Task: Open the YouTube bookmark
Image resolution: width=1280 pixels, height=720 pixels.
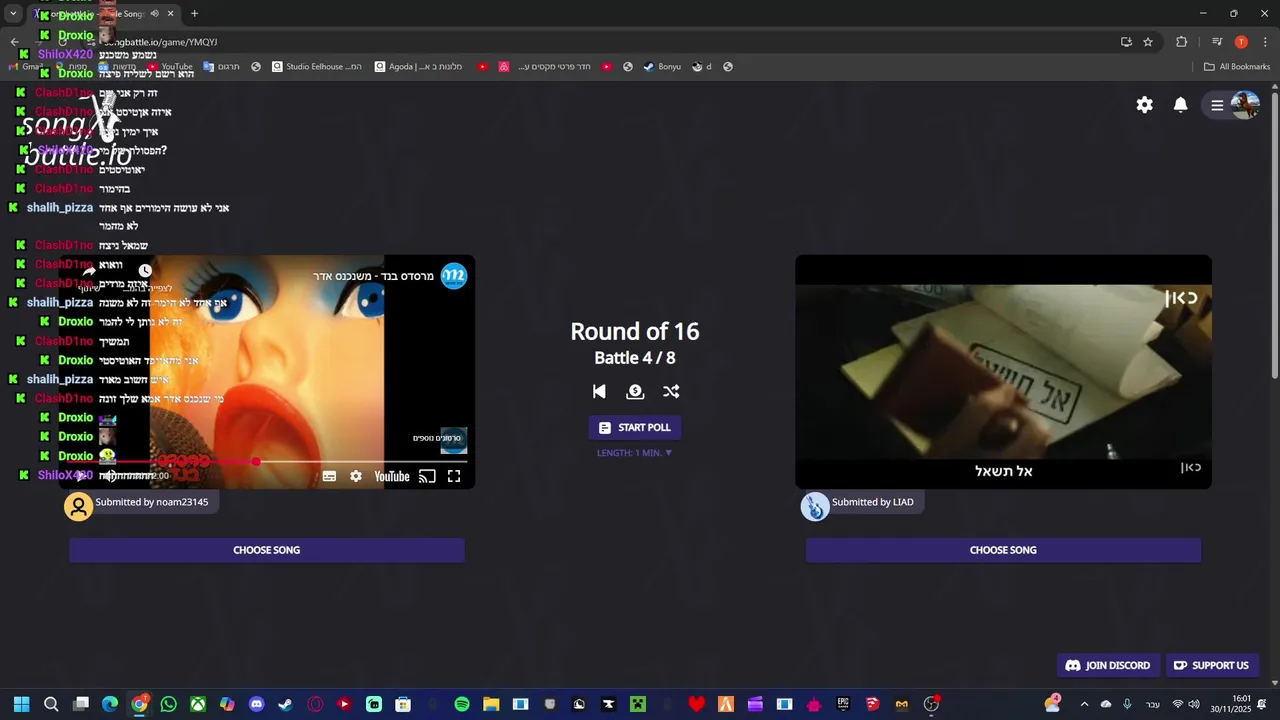Action: (x=169, y=67)
